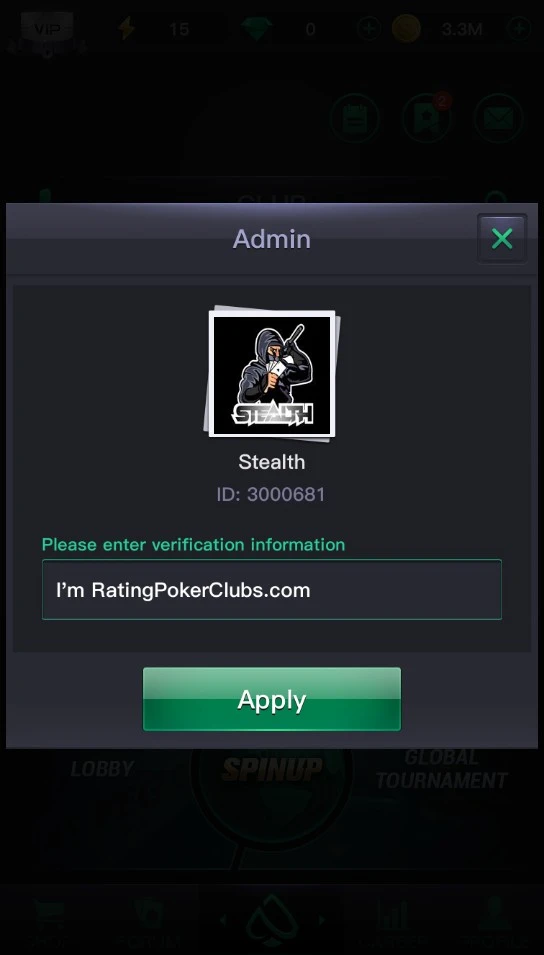Viewport: 544px width, 955px height.
Task: Open the Stealth club avatar image
Action: coord(272,374)
